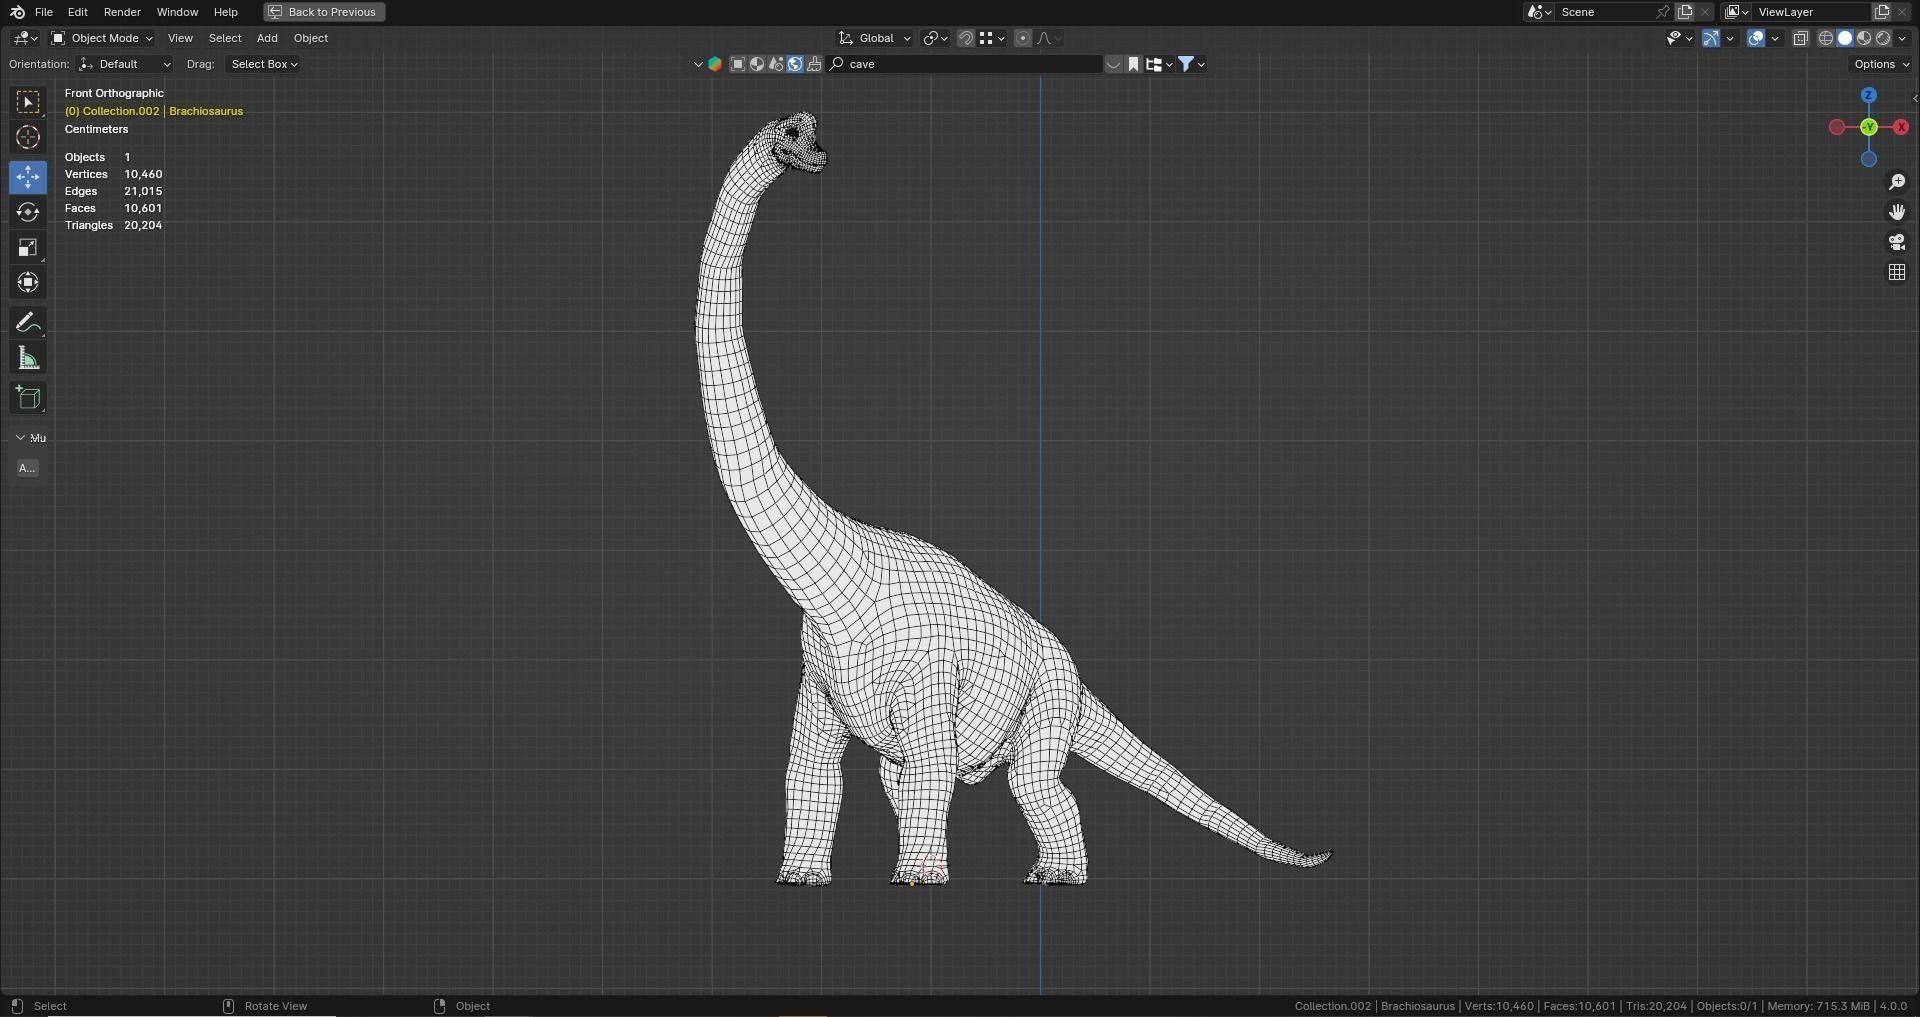The width and height of the screenshot is (1920, 1017).
Task: Open the Edit menu
Action: point(77,12)
